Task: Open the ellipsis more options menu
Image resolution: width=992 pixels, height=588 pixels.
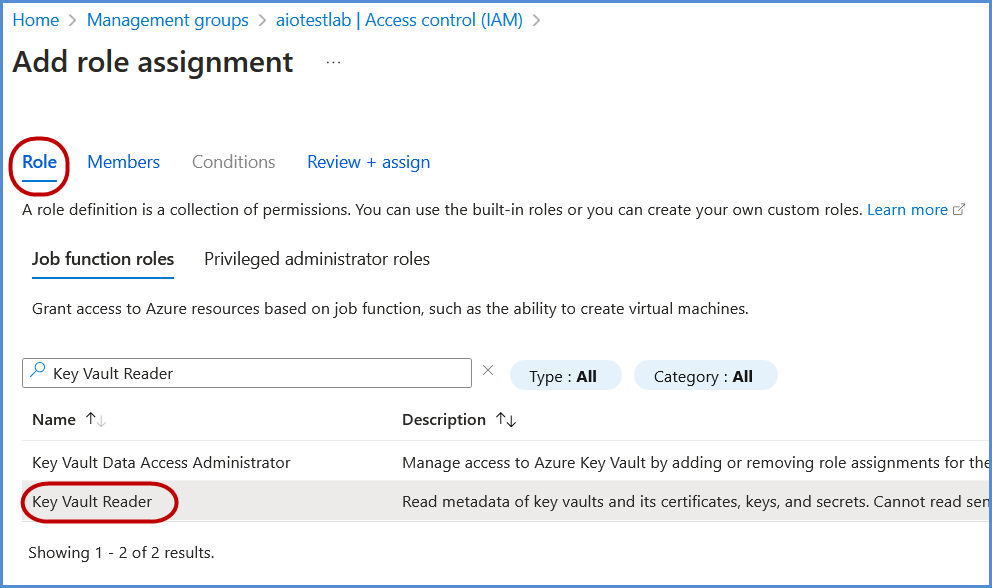Action: click(x=333, y=63)
